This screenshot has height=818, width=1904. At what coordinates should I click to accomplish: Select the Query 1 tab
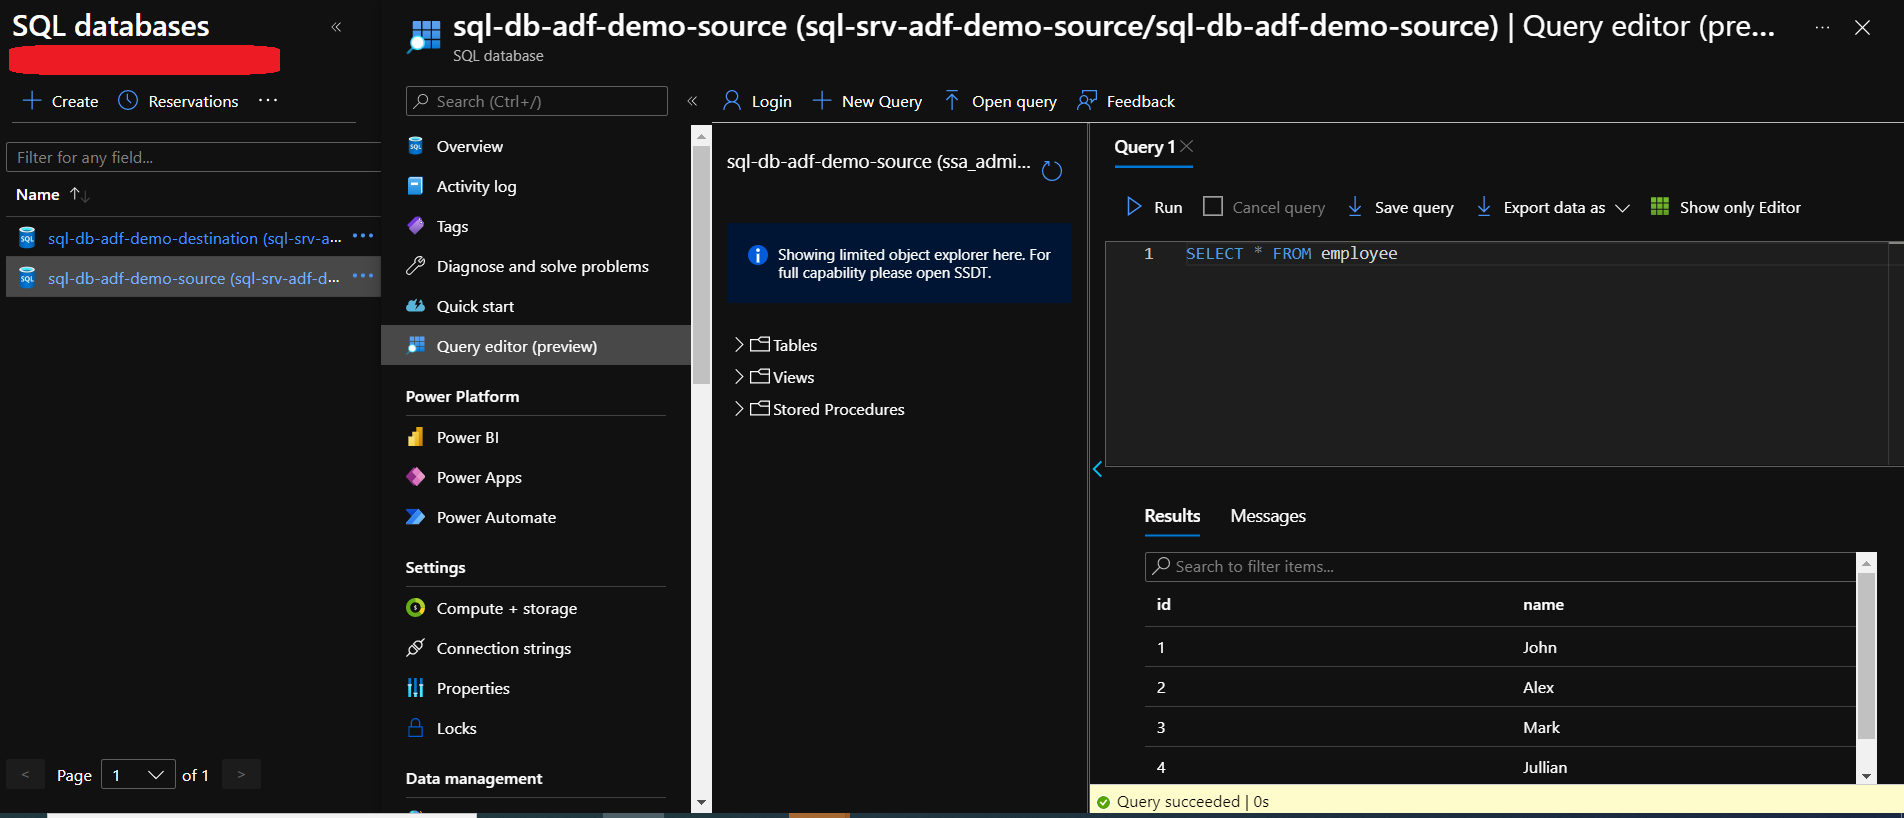[1144, 147]
